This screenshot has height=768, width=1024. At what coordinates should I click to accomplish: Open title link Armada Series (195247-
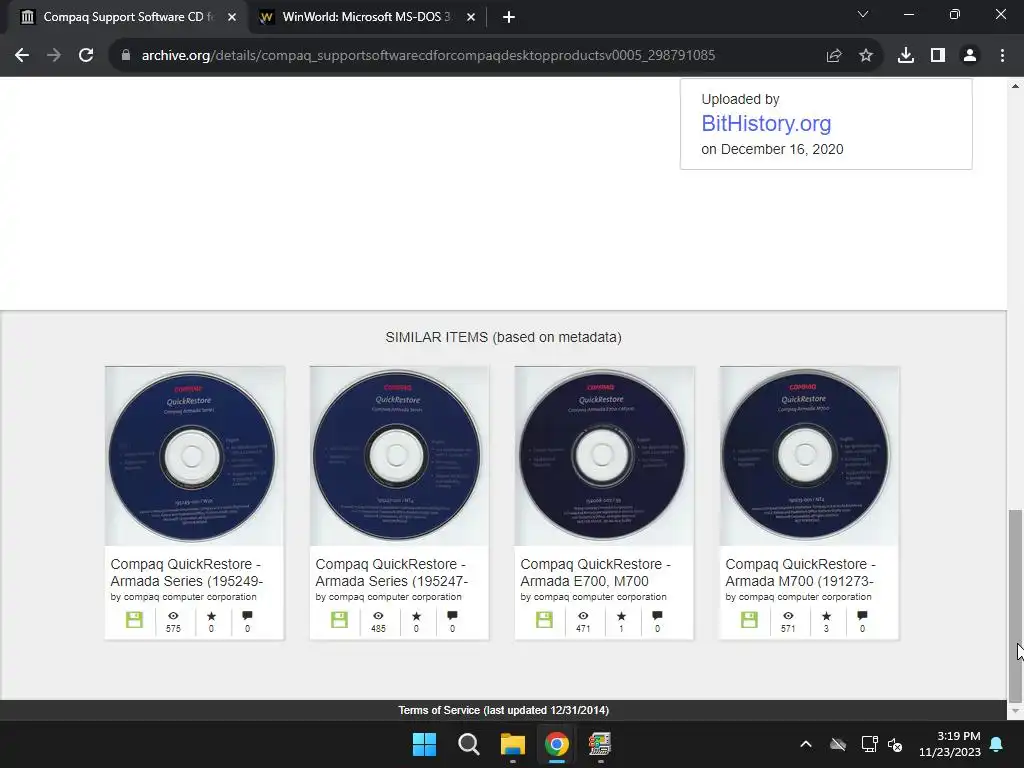coord(392,572)
